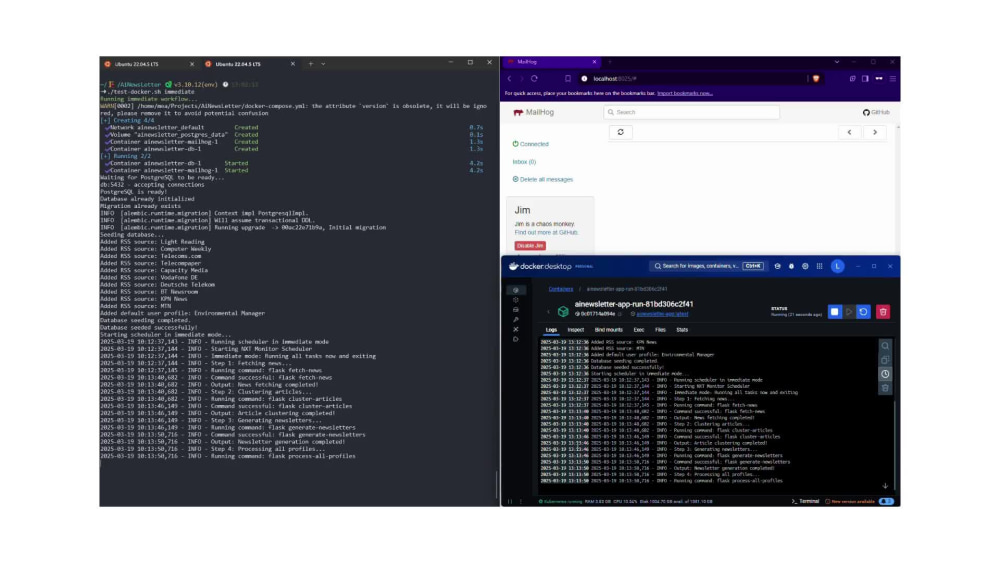The height and width of the screenshot is (563, 1000).
Task: Open the Docker troubleshoot bug icon
Action: coord(791,266)
